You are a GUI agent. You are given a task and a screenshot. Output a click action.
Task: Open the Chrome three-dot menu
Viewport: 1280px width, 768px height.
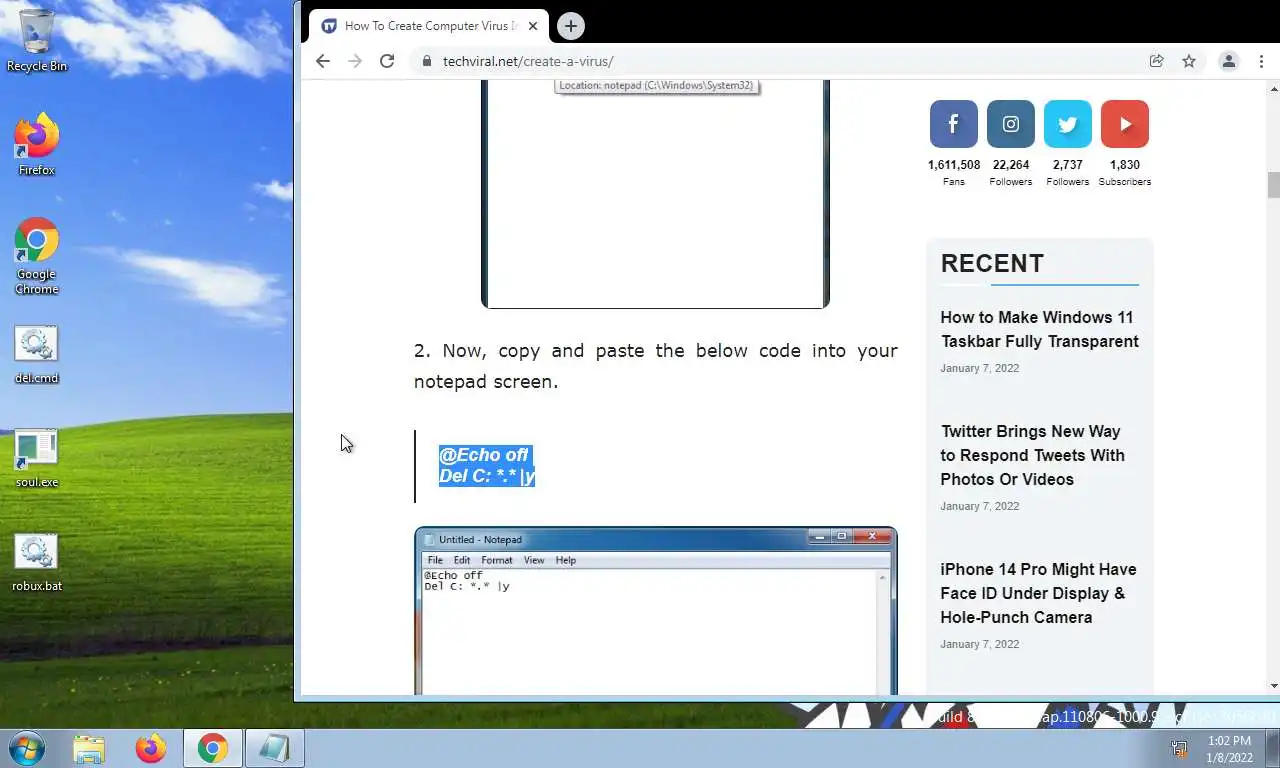[1262, 61]
